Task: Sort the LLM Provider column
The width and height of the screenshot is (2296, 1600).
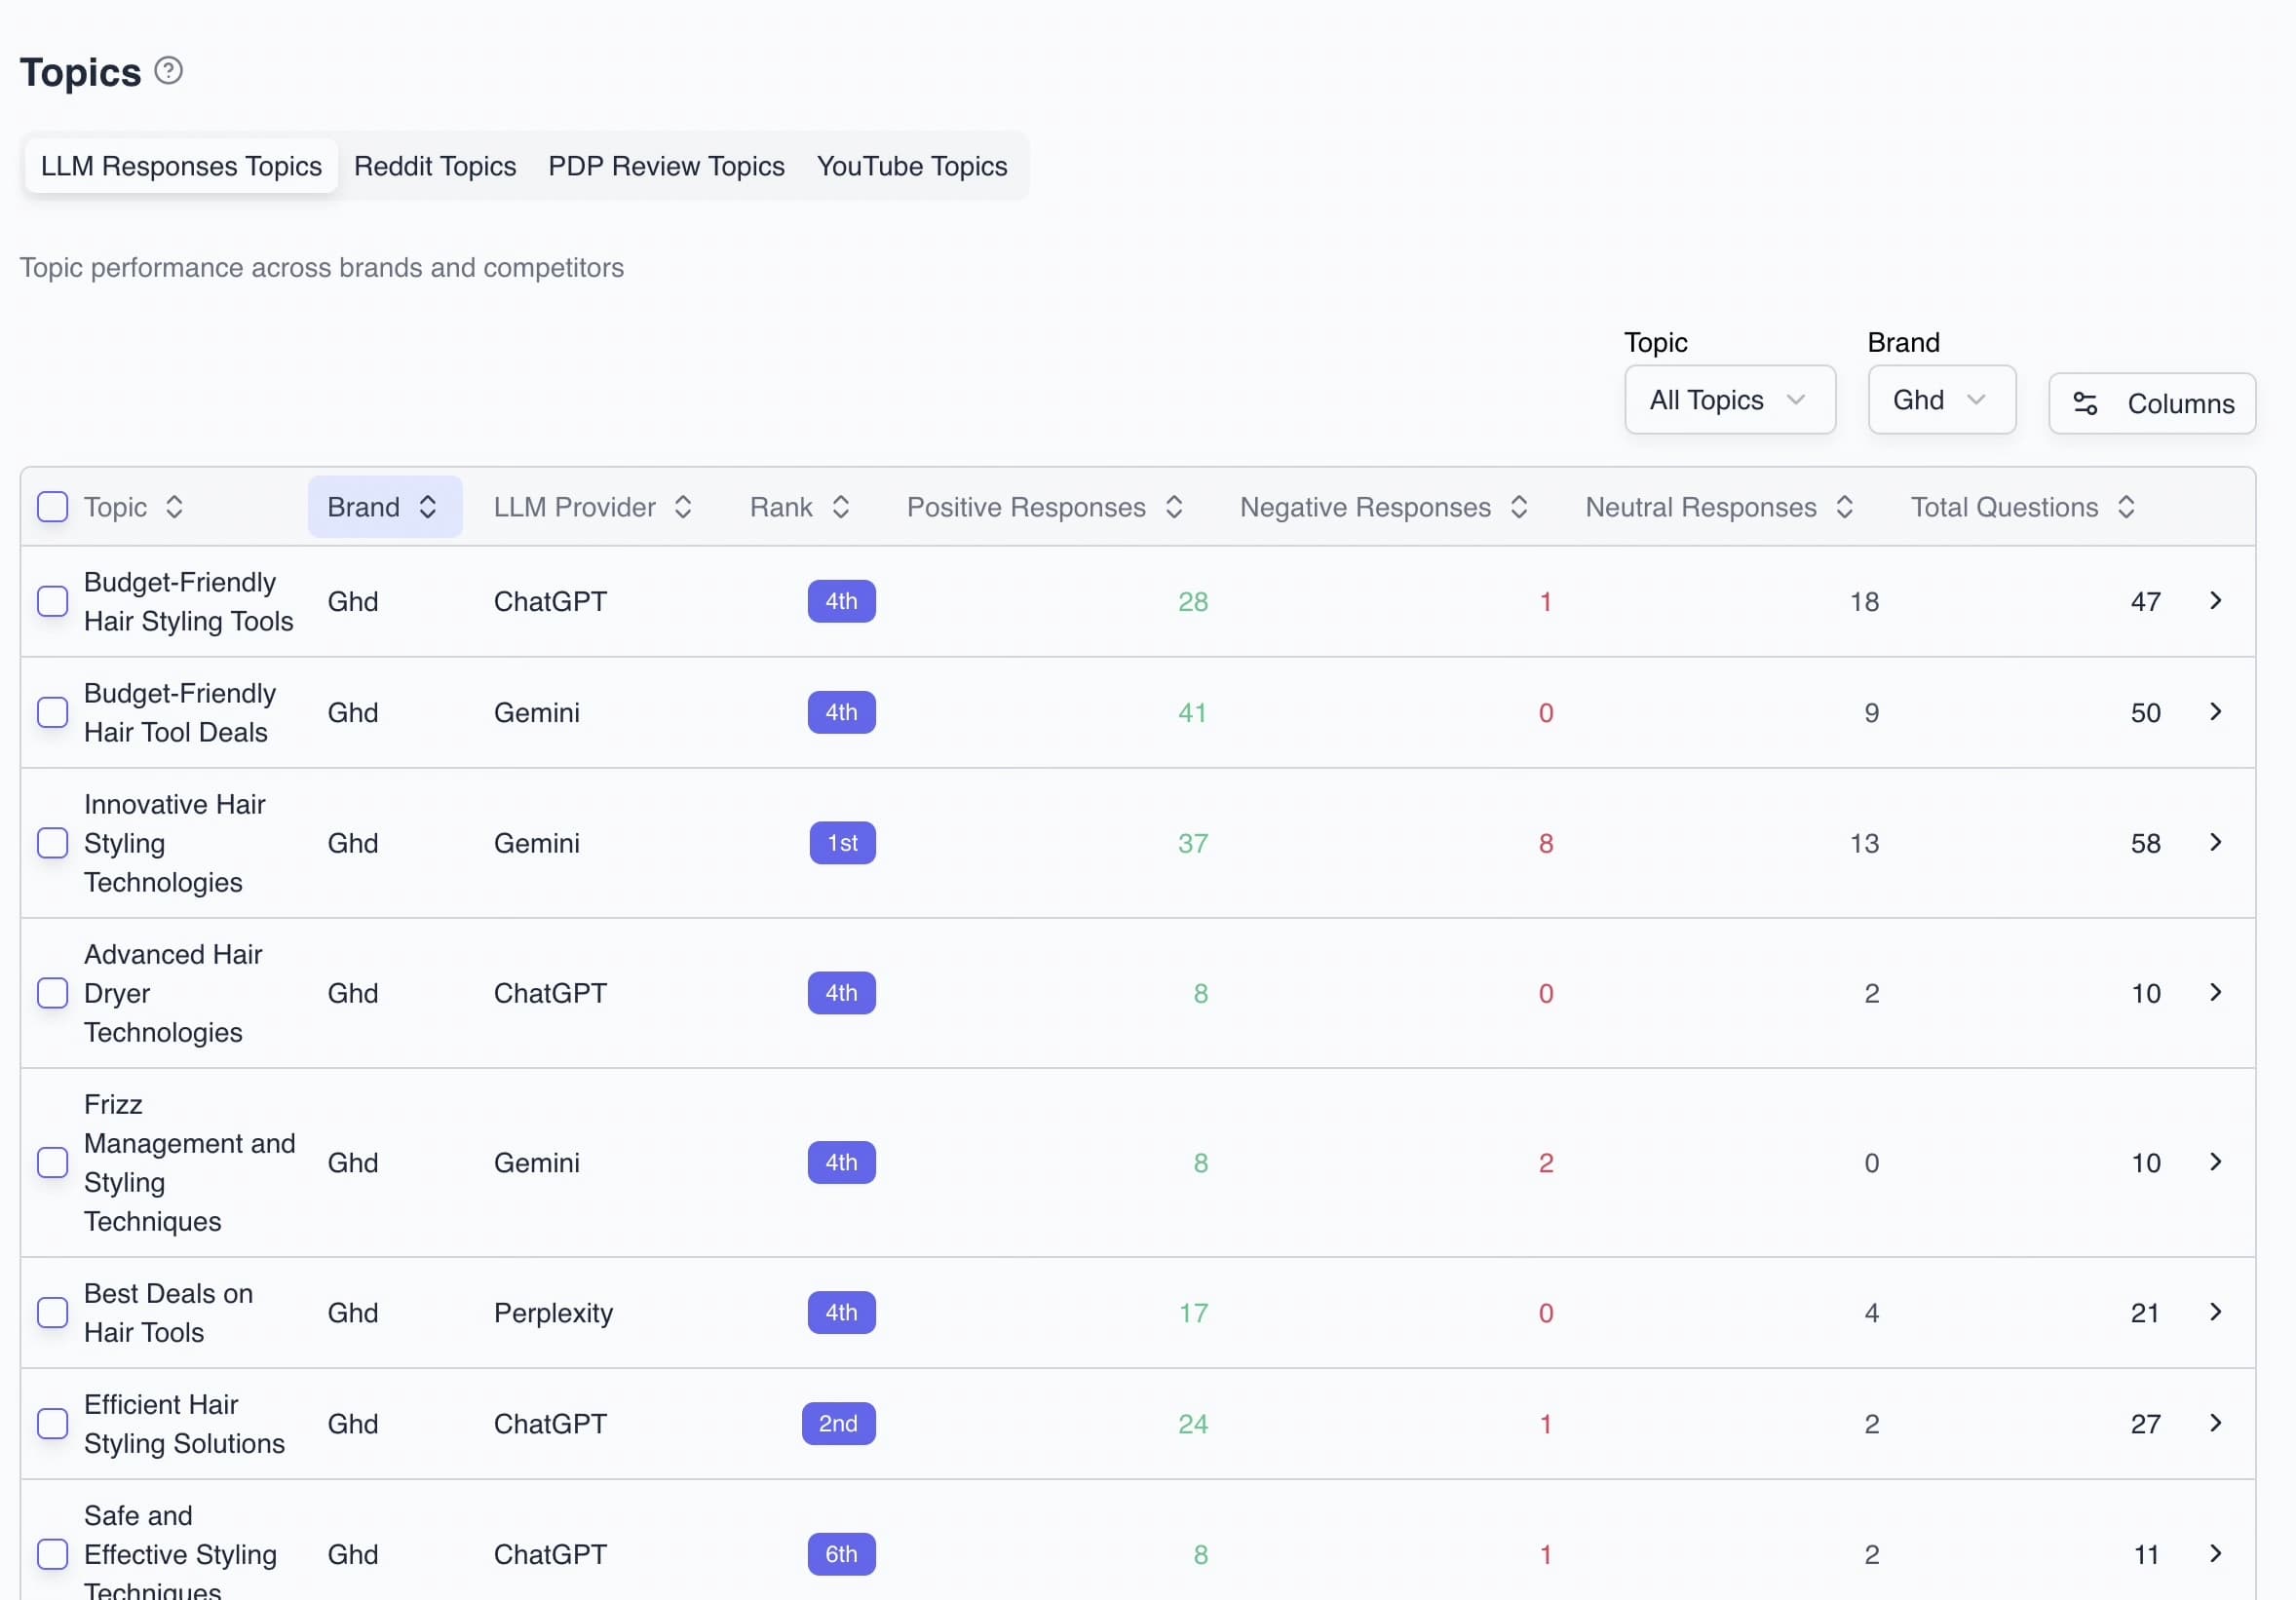Action: (x=683, y=507)
